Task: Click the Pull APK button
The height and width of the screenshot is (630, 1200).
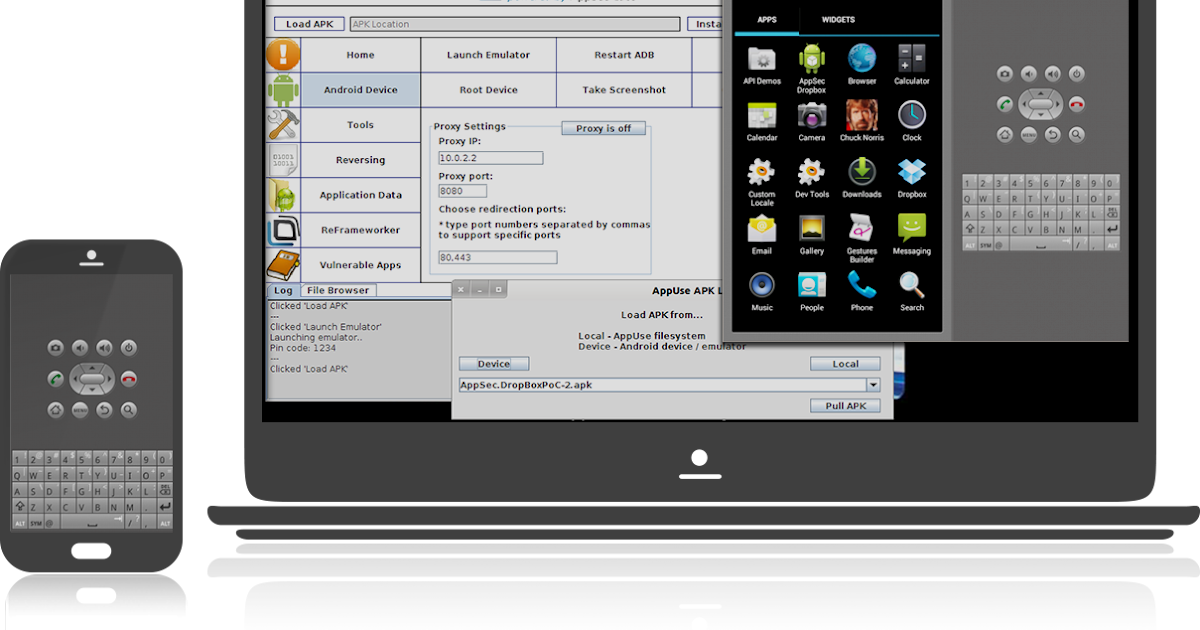Action: click(x=845, y=406)
